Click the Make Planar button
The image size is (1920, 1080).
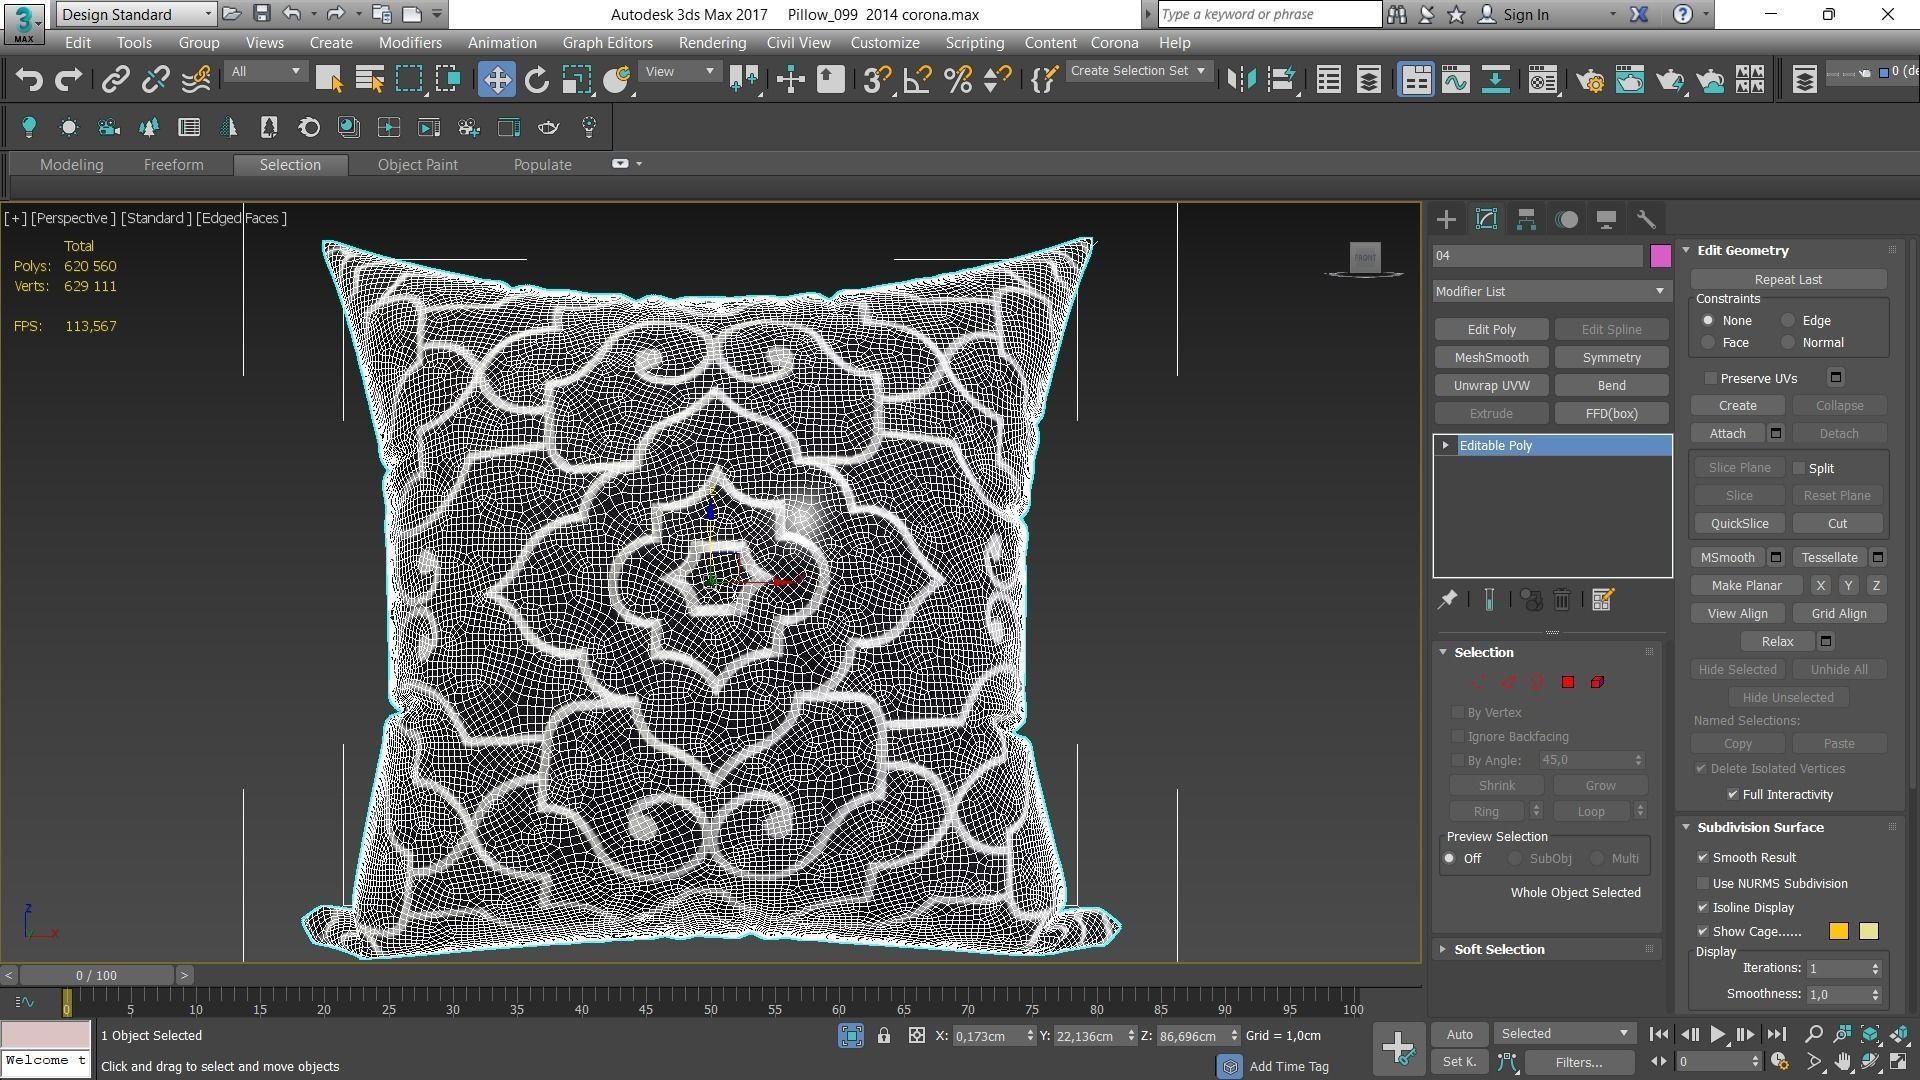1746,585
